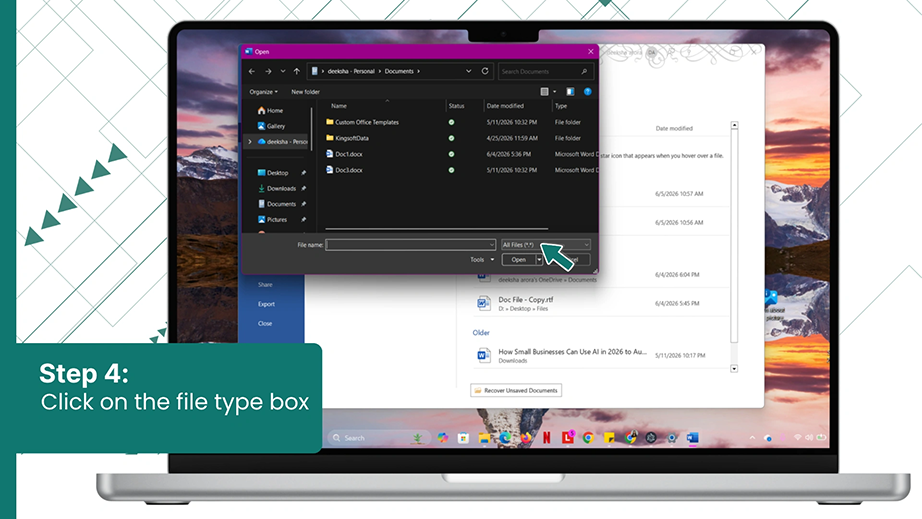Viewport: 922px width, 519px height.
Task: Open the view options dropdown arrow
Action: pos(554,92)
